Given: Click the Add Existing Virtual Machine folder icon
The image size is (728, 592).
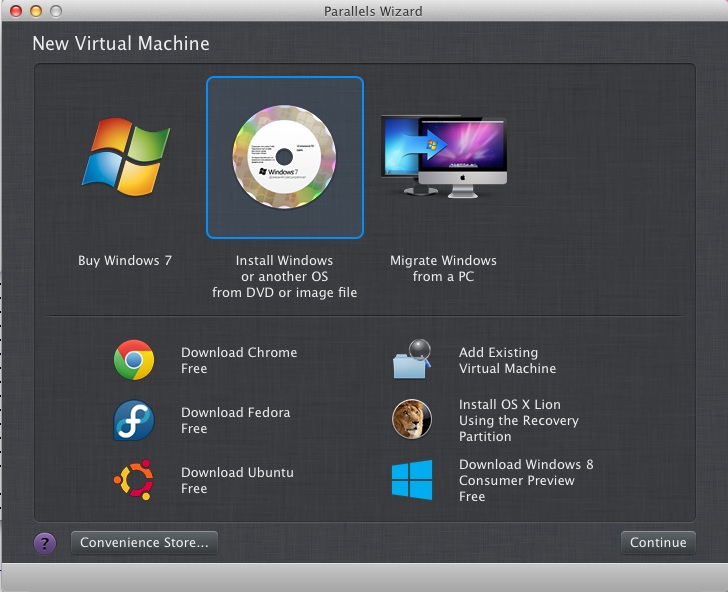Looking at the screenshot, I should click(412, 359).
